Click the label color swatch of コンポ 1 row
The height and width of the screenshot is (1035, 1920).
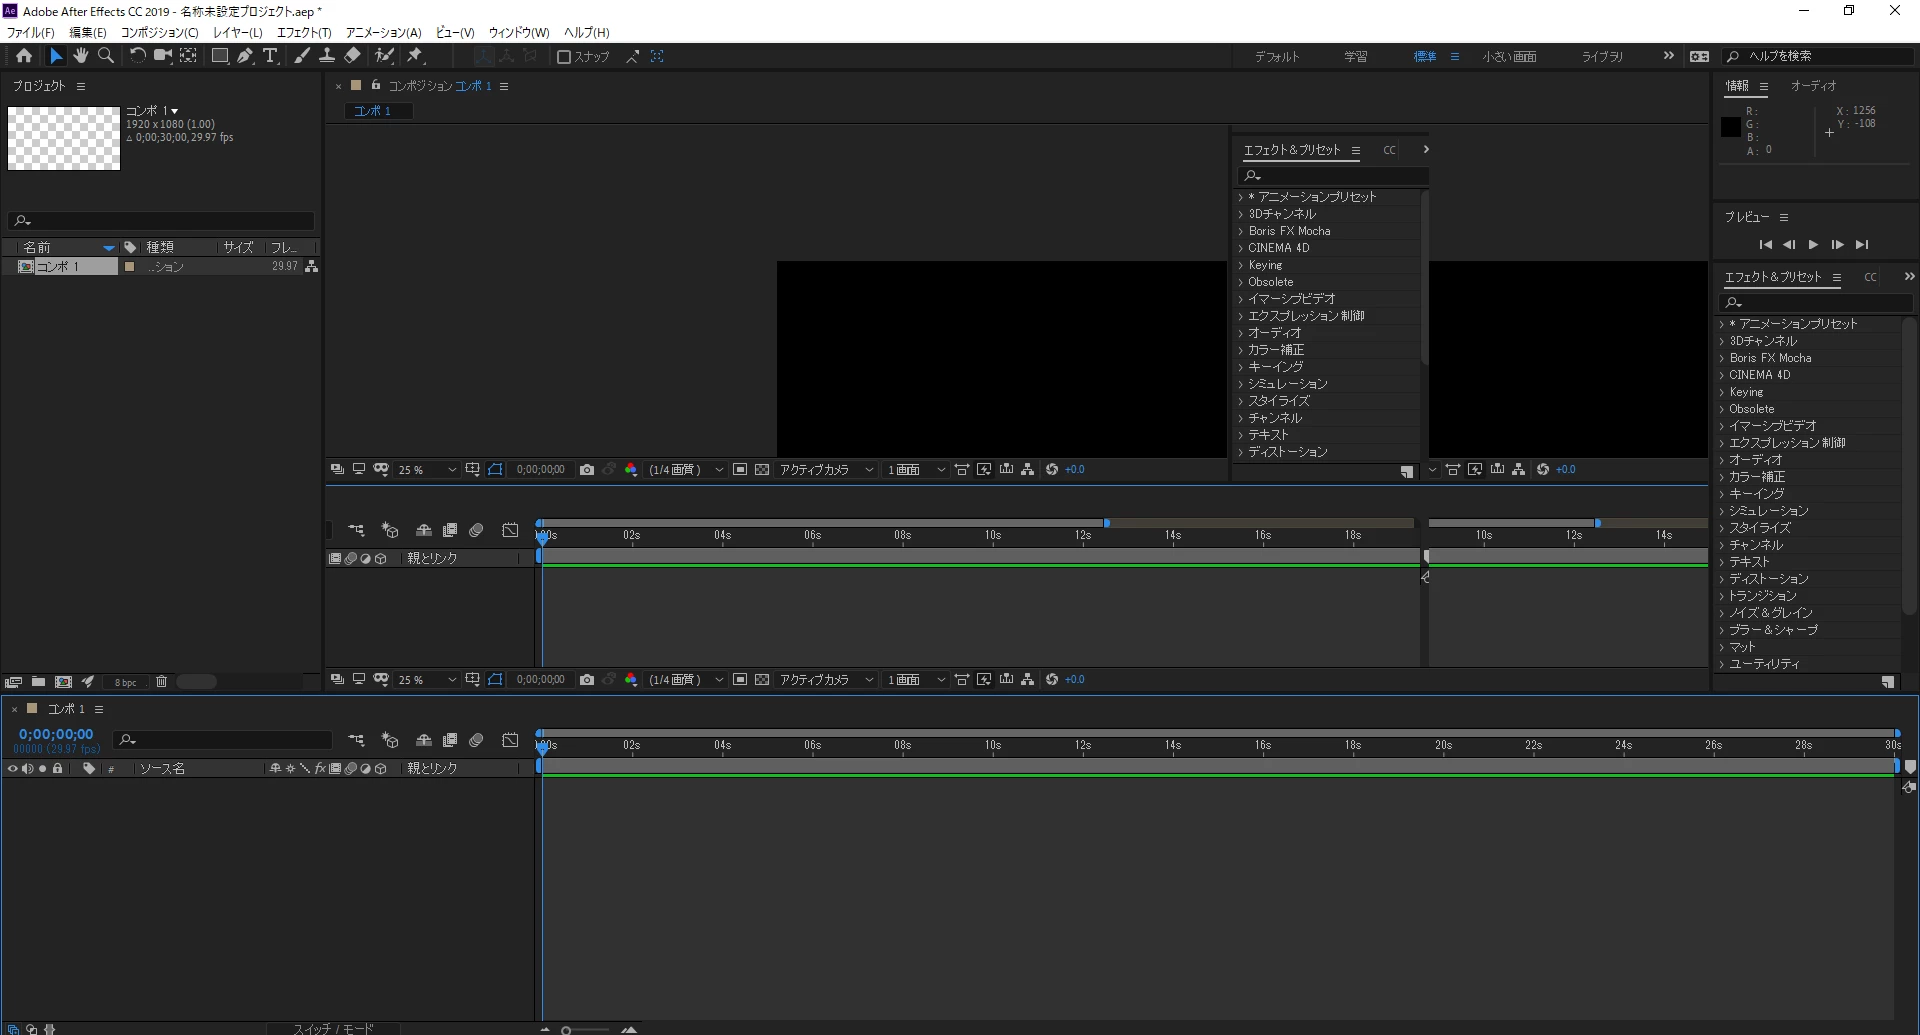[129, 267]
